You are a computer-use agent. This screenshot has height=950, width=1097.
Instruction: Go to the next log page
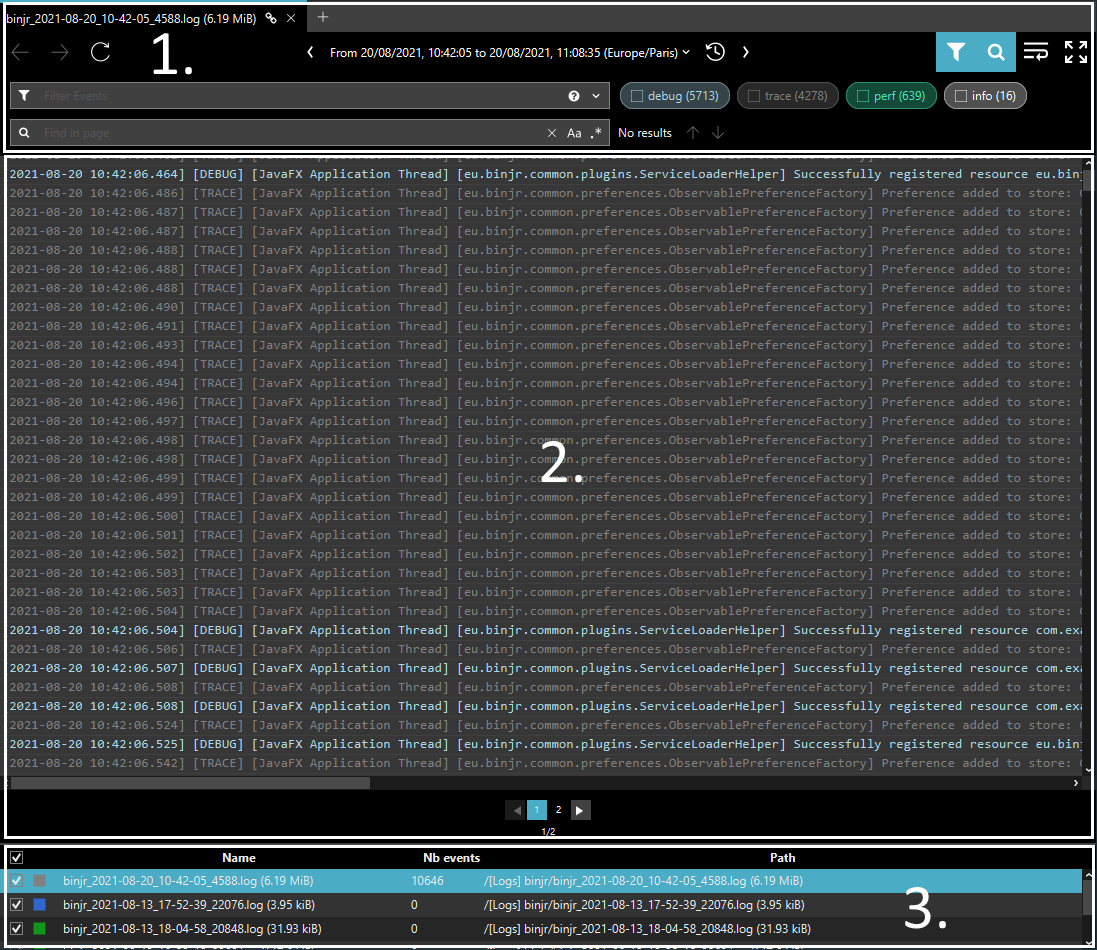pyautogui.click(x=580, y=810)
